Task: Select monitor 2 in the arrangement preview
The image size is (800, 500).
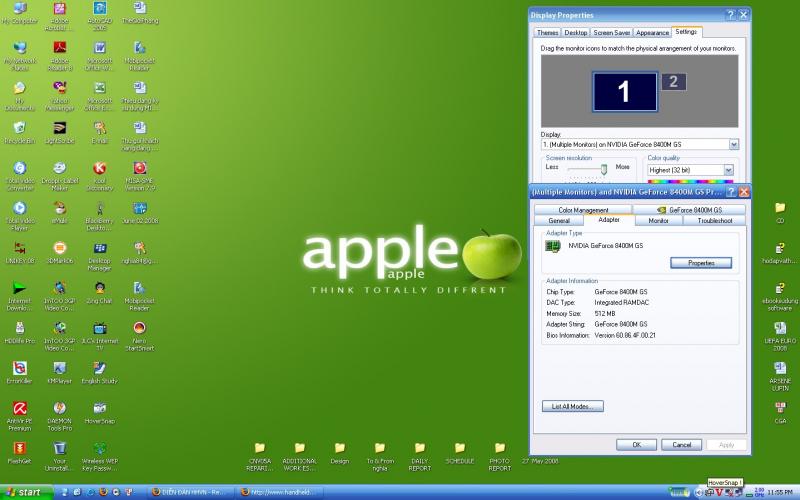Action: [673, 81]
